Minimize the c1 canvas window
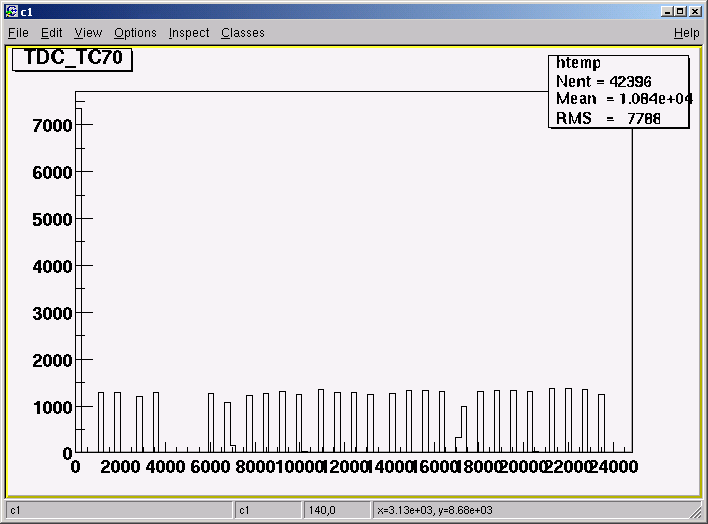Viewport: 708px width, 524px height. pos(666,11)
